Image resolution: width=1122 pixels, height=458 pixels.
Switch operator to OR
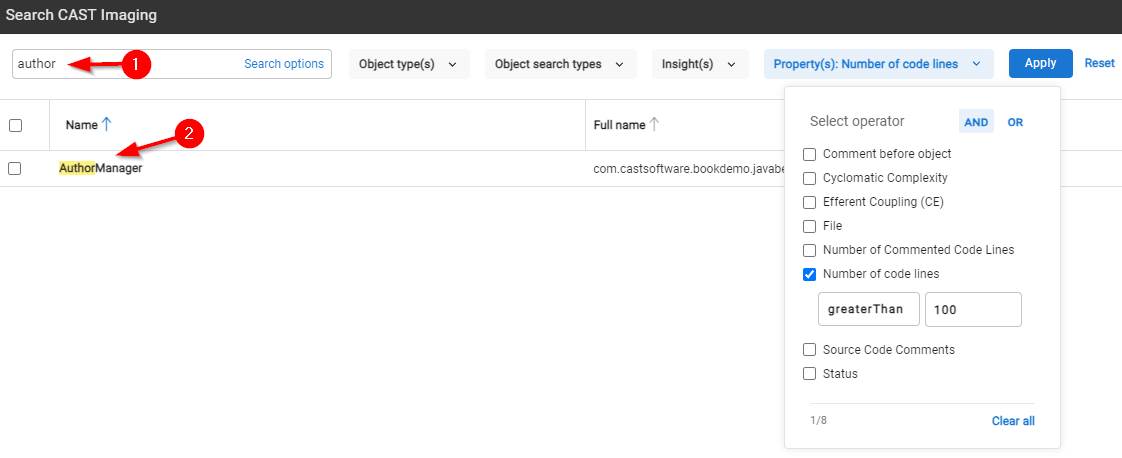pos(1015,122)
